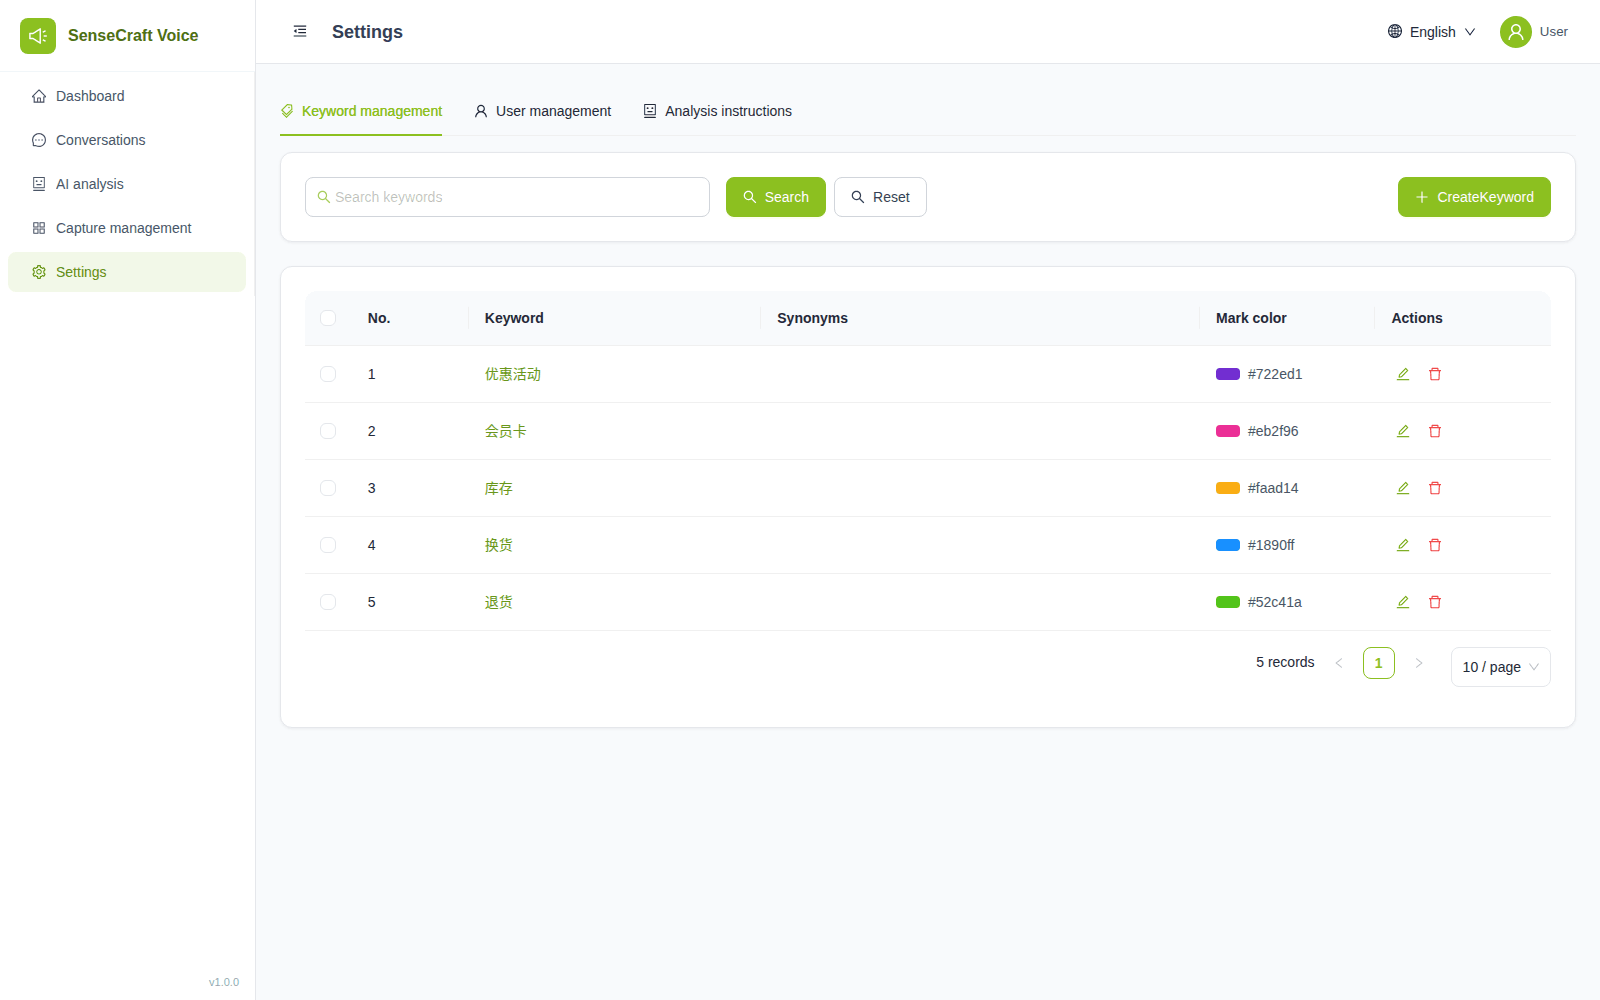Click the edit pencil icon for keyword 优惠活动
1600x1000 pixels.
tap(1403, 374)
